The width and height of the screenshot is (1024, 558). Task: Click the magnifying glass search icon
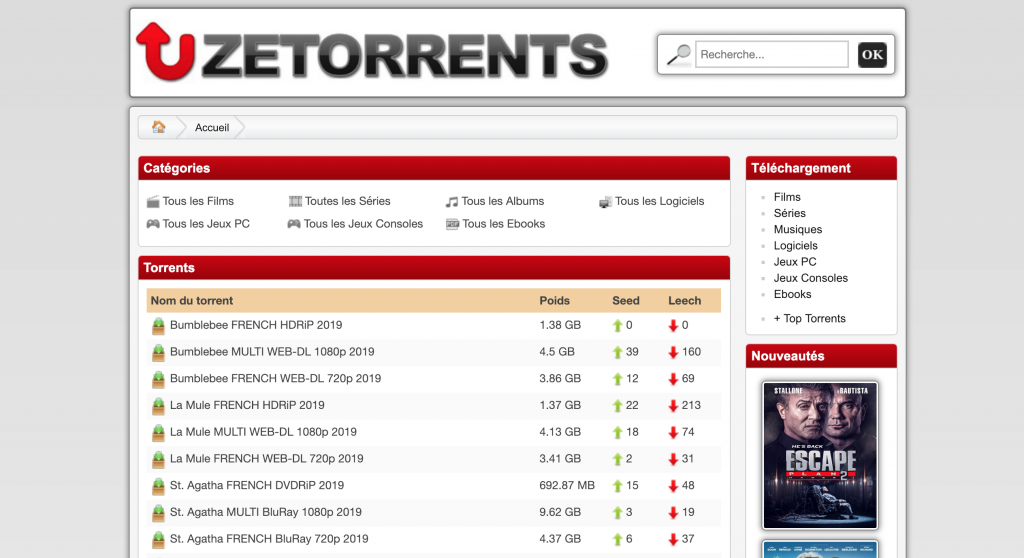[679, 54]
